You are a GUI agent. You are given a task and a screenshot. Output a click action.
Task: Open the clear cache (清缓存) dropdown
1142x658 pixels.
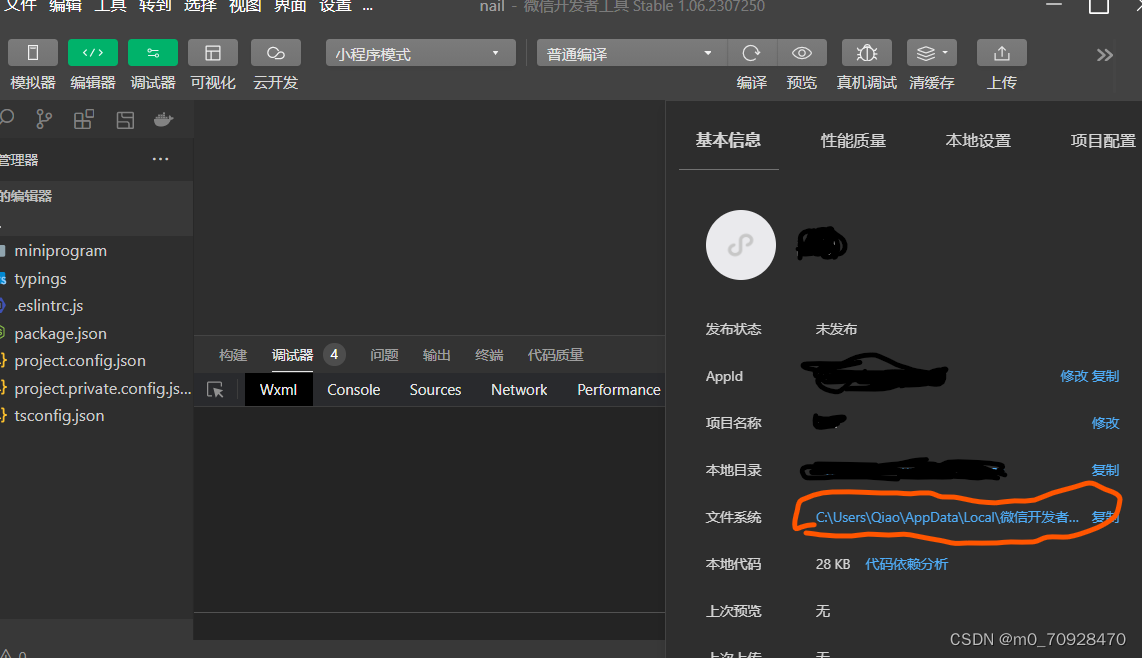(x=932, y=53)
